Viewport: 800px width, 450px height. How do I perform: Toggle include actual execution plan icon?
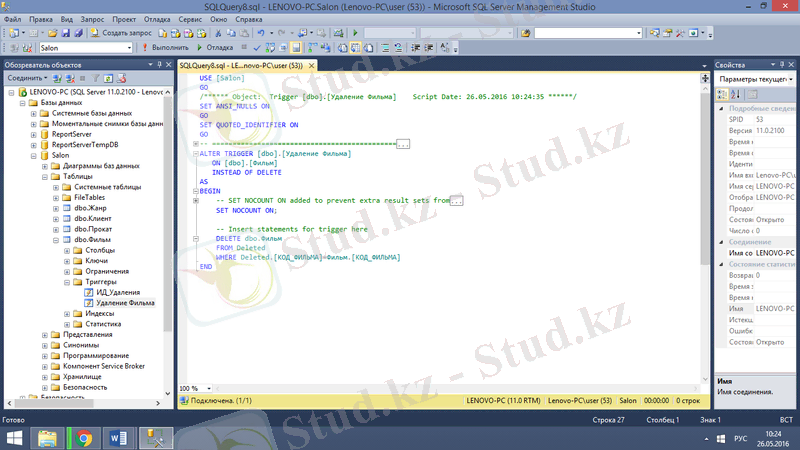pyautogui.click(x=312, y=48)
